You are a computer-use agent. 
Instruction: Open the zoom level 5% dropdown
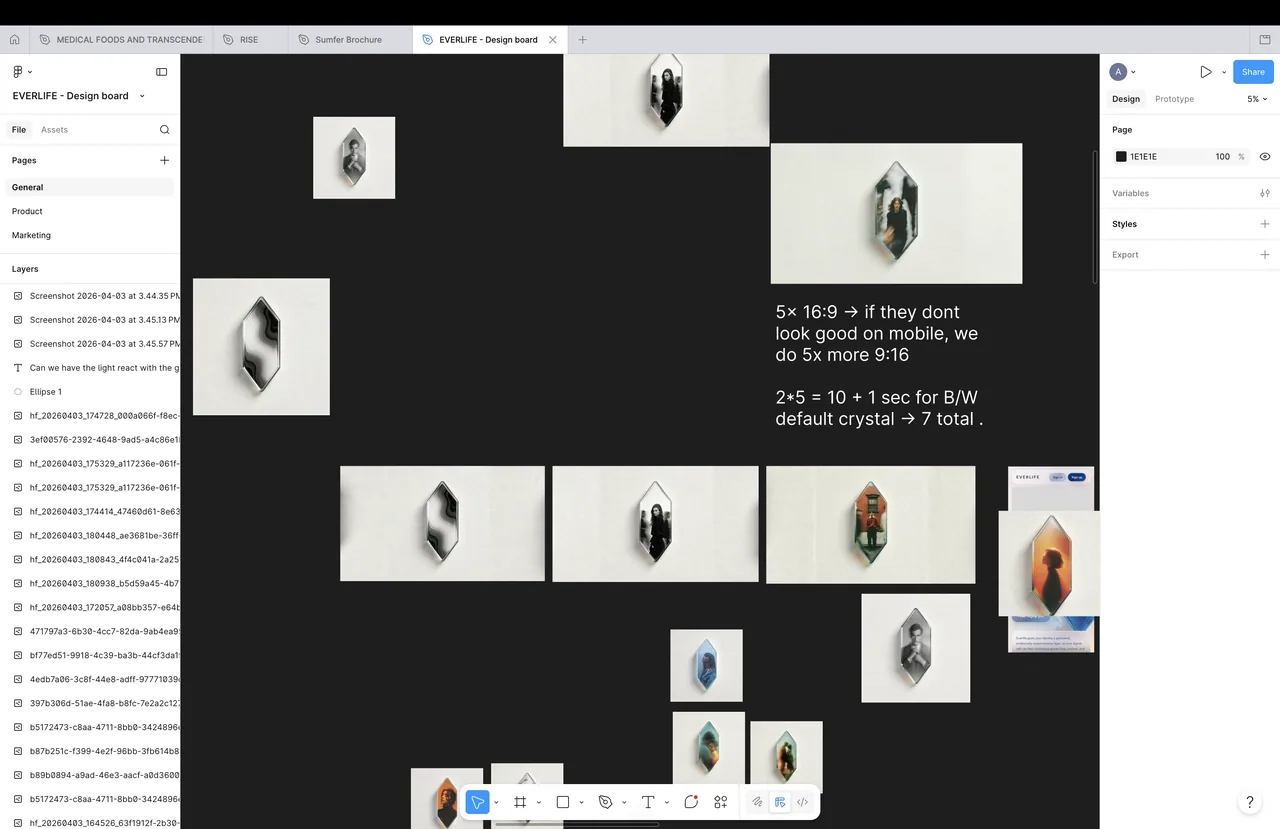[x=1257, y=99]
